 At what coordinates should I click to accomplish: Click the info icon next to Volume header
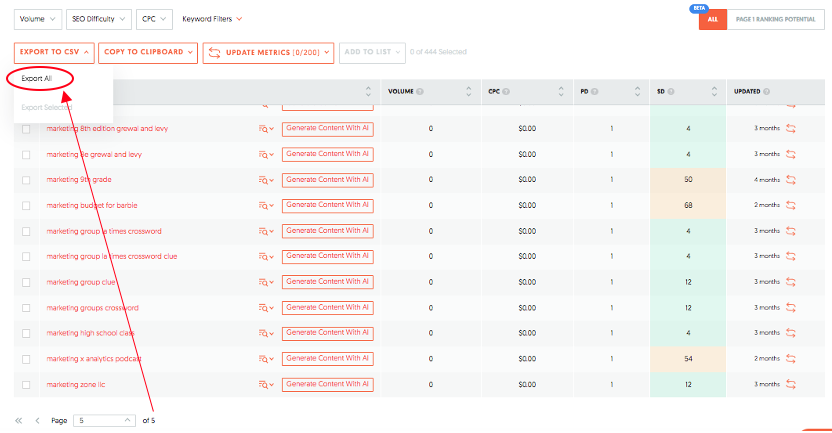pos(420,92)
